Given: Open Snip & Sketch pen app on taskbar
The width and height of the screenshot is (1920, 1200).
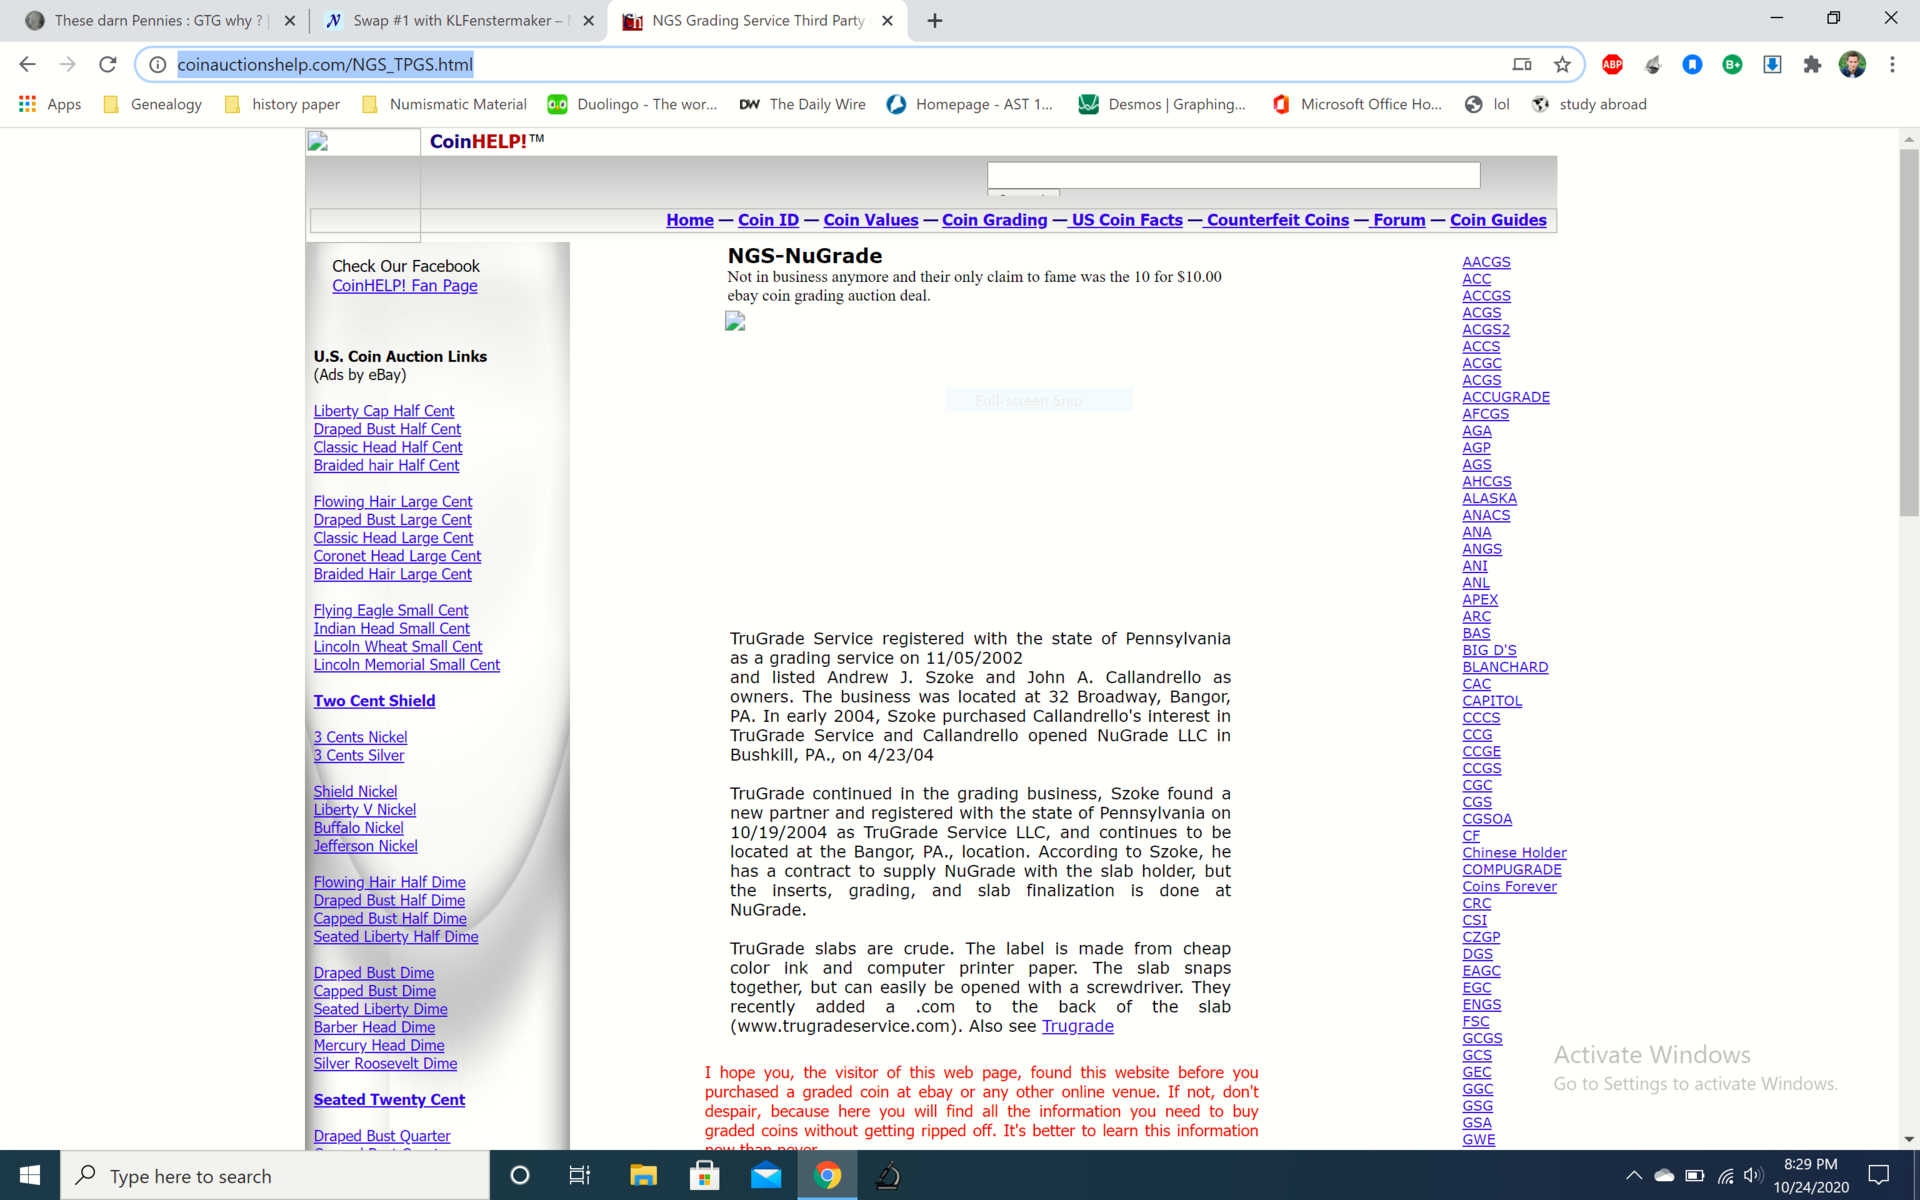Looking at the screenshot, I should 888,1175.
